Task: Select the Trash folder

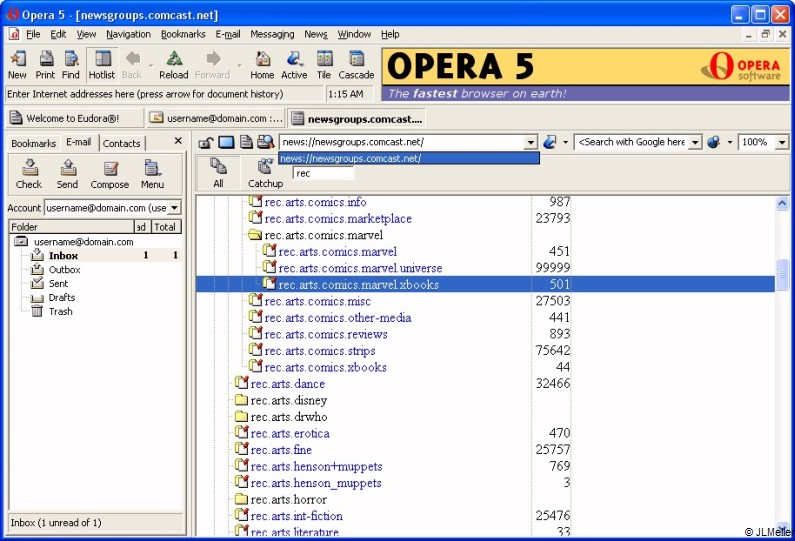Action: [61, 311]
